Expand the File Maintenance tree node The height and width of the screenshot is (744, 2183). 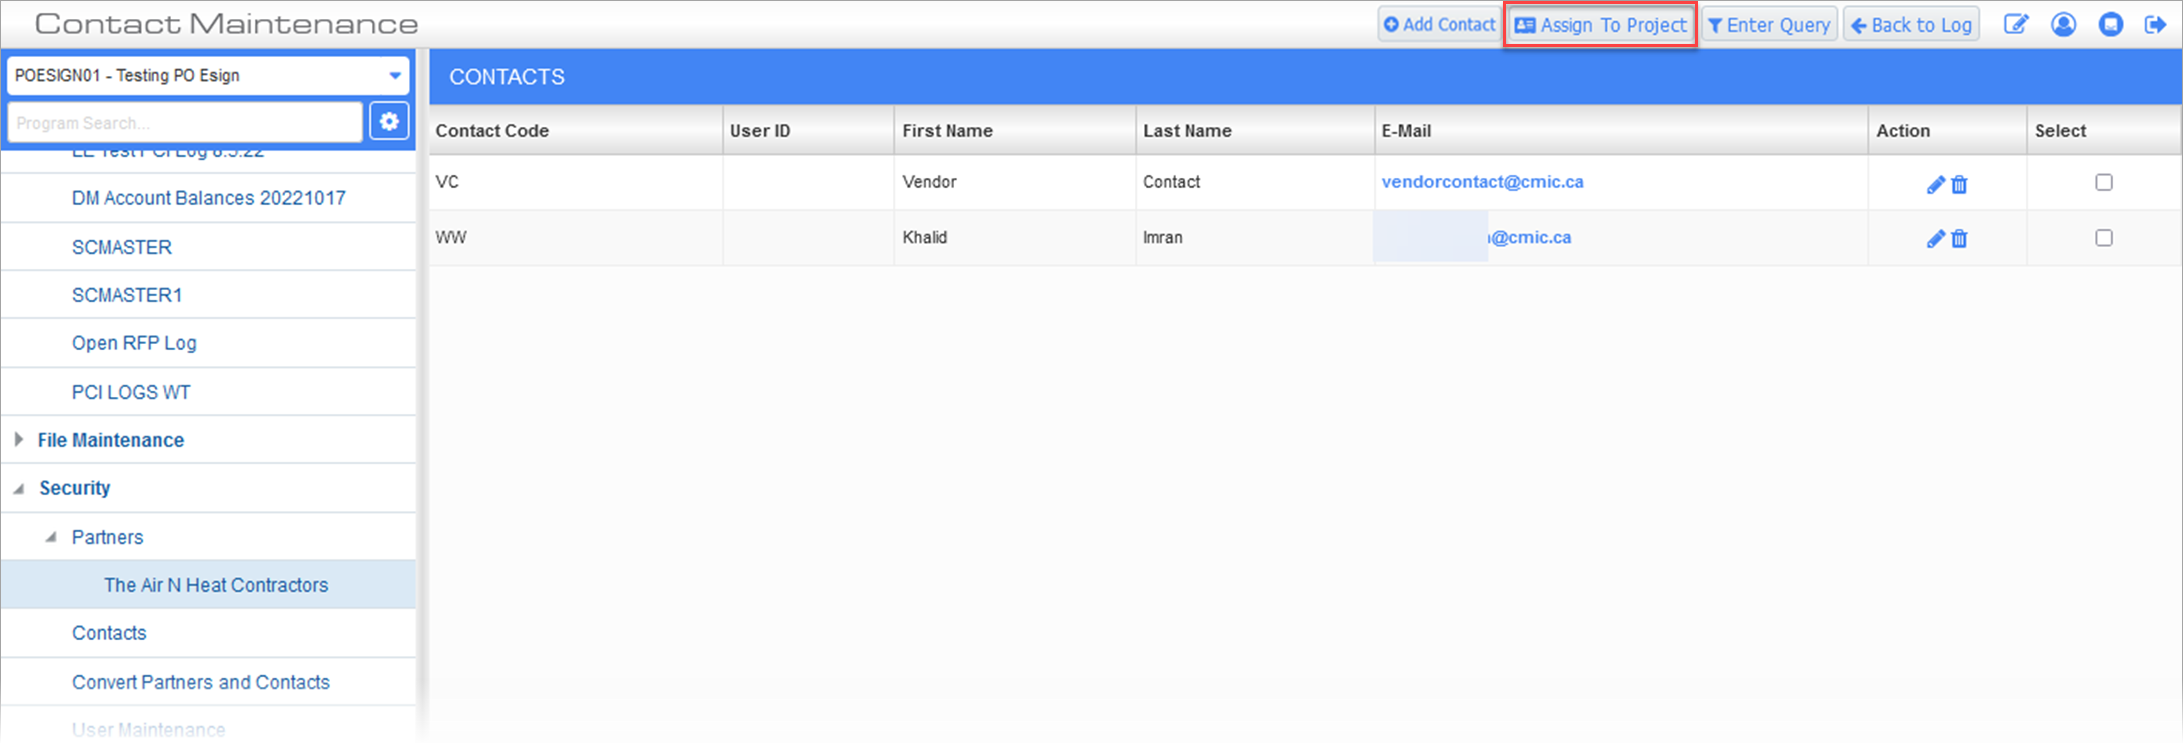19,440
